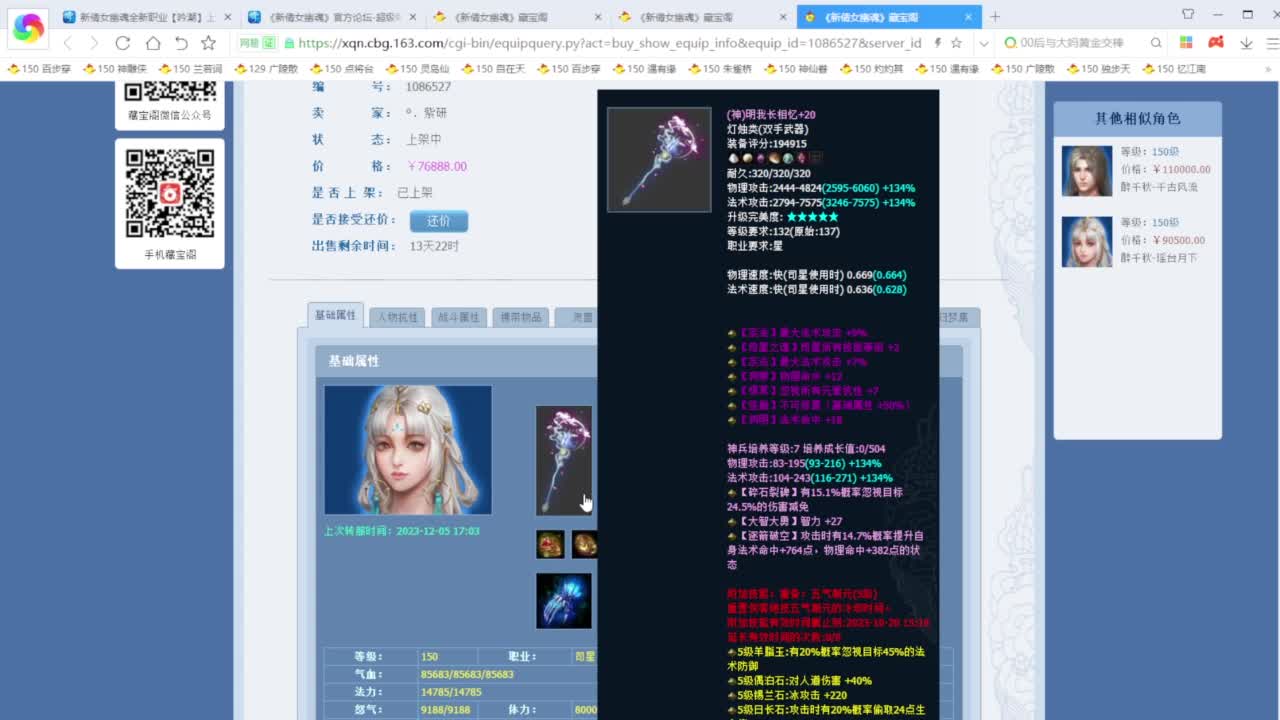This screenshot has height=720, width=1280.
Task: Close the active 藏宝阁 tab
Action: click(x=968, y=16)
